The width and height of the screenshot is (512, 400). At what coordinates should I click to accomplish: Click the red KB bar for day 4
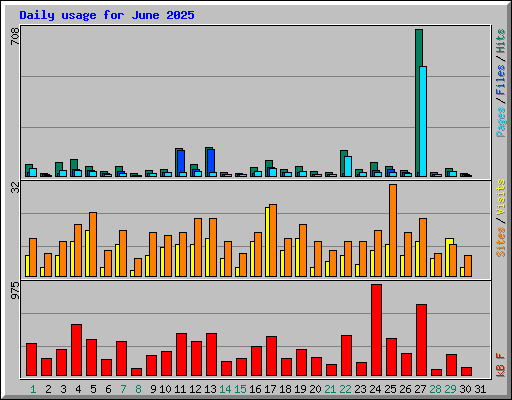(76, 350)
